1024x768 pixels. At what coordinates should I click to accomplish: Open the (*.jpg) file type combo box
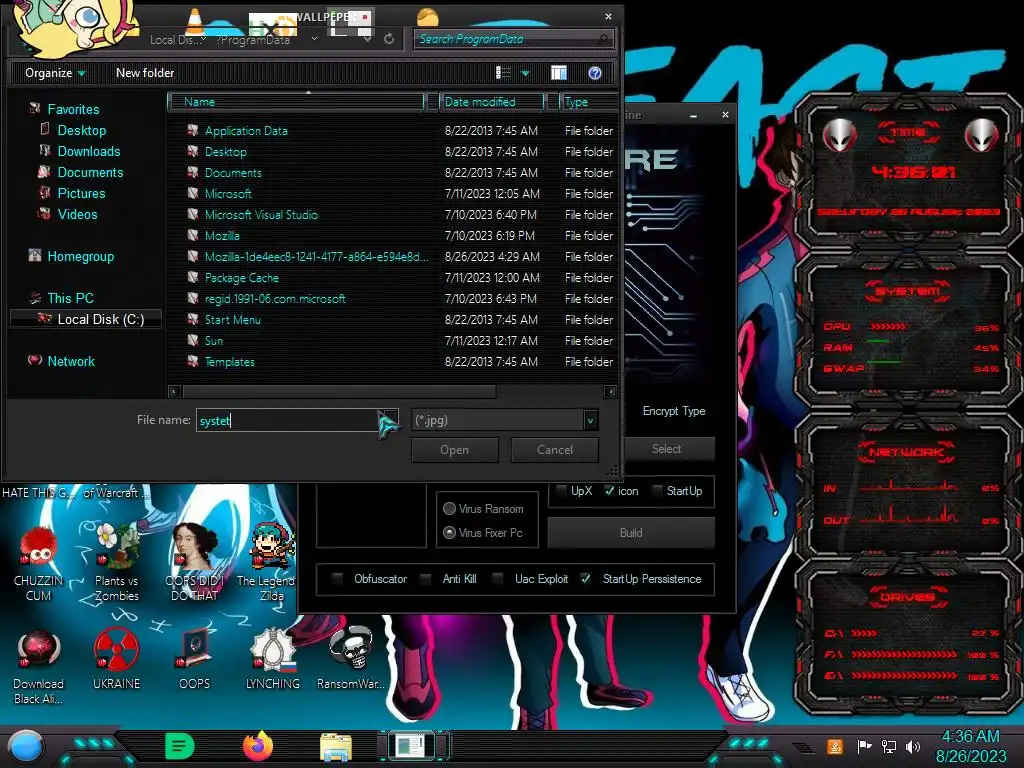[x=505, y=420]
